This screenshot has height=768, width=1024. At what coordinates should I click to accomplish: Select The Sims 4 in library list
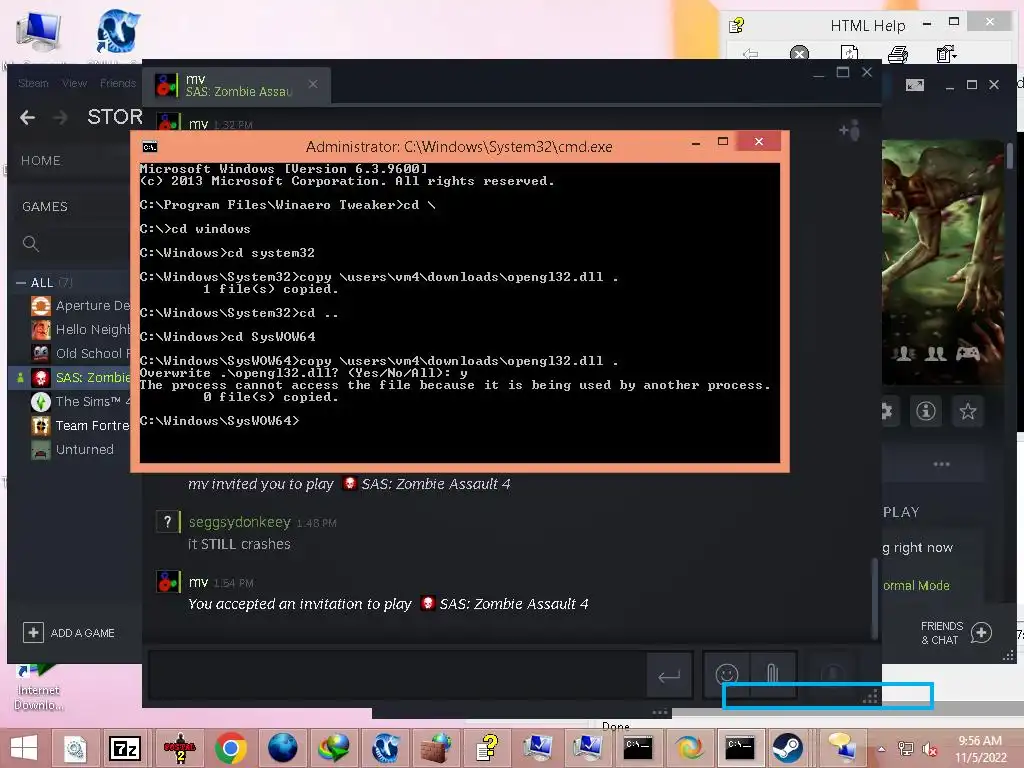pos(80,402)
